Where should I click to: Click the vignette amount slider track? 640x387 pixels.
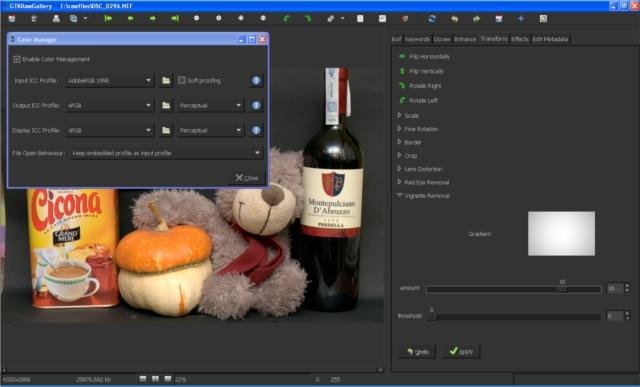pyautogui.click(x=513, y=289)
